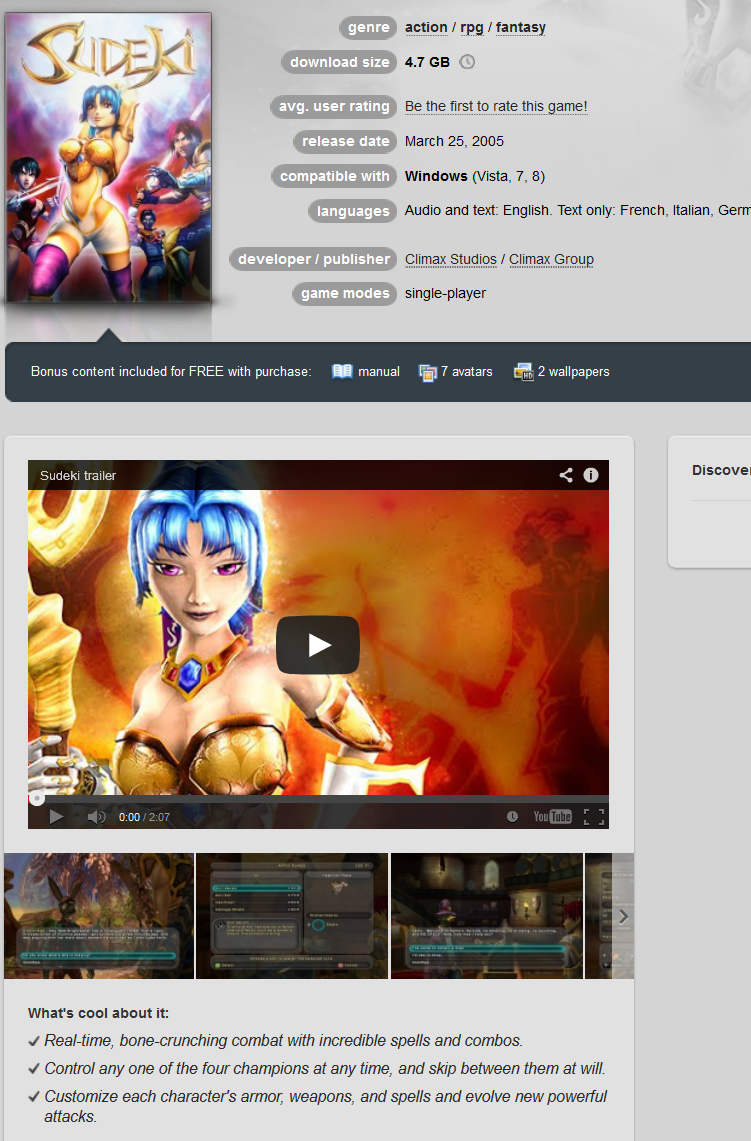Click the '4.7 GB' download size value

(x=427, y=62)
